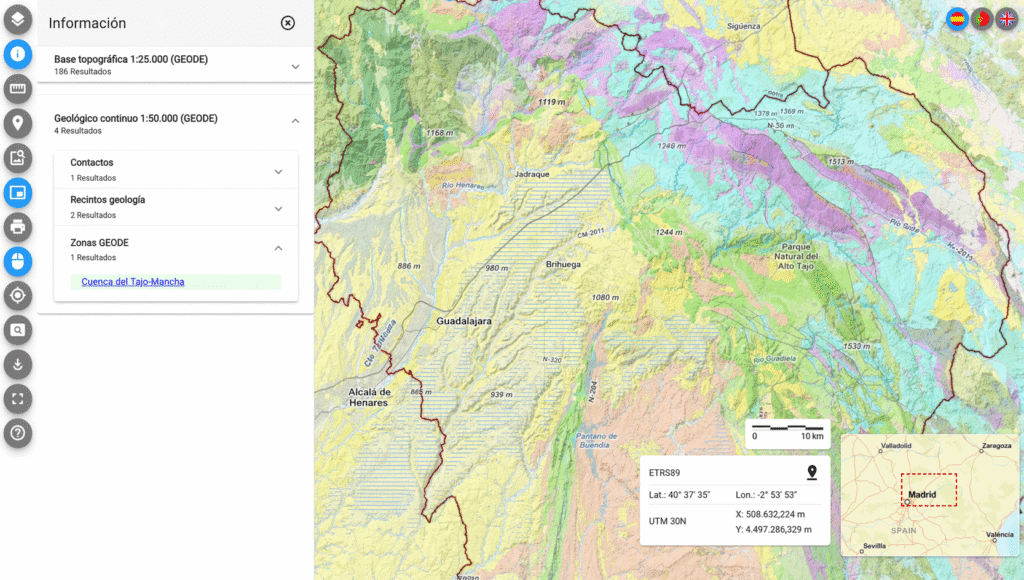Select the search magnifier tool

click(x=18, y=330)
